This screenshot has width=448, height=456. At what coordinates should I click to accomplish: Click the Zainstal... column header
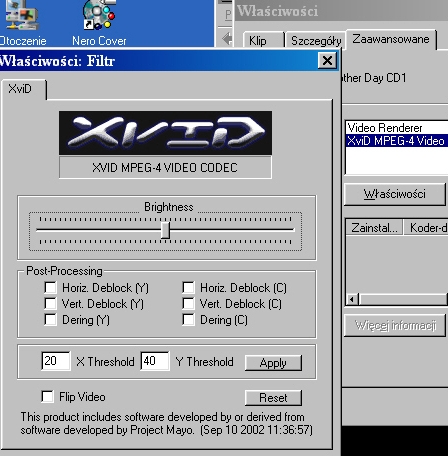click(374, 228)
